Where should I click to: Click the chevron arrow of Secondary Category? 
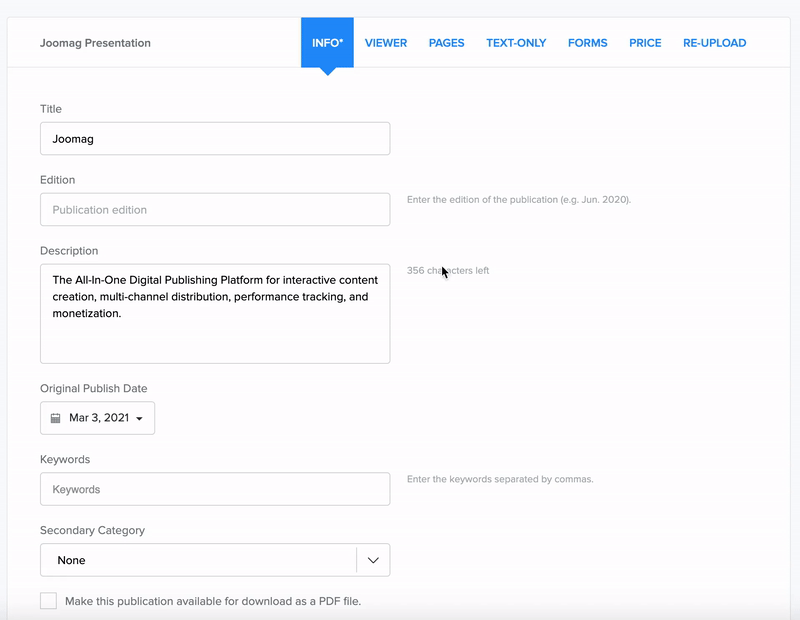click(373, 561)
